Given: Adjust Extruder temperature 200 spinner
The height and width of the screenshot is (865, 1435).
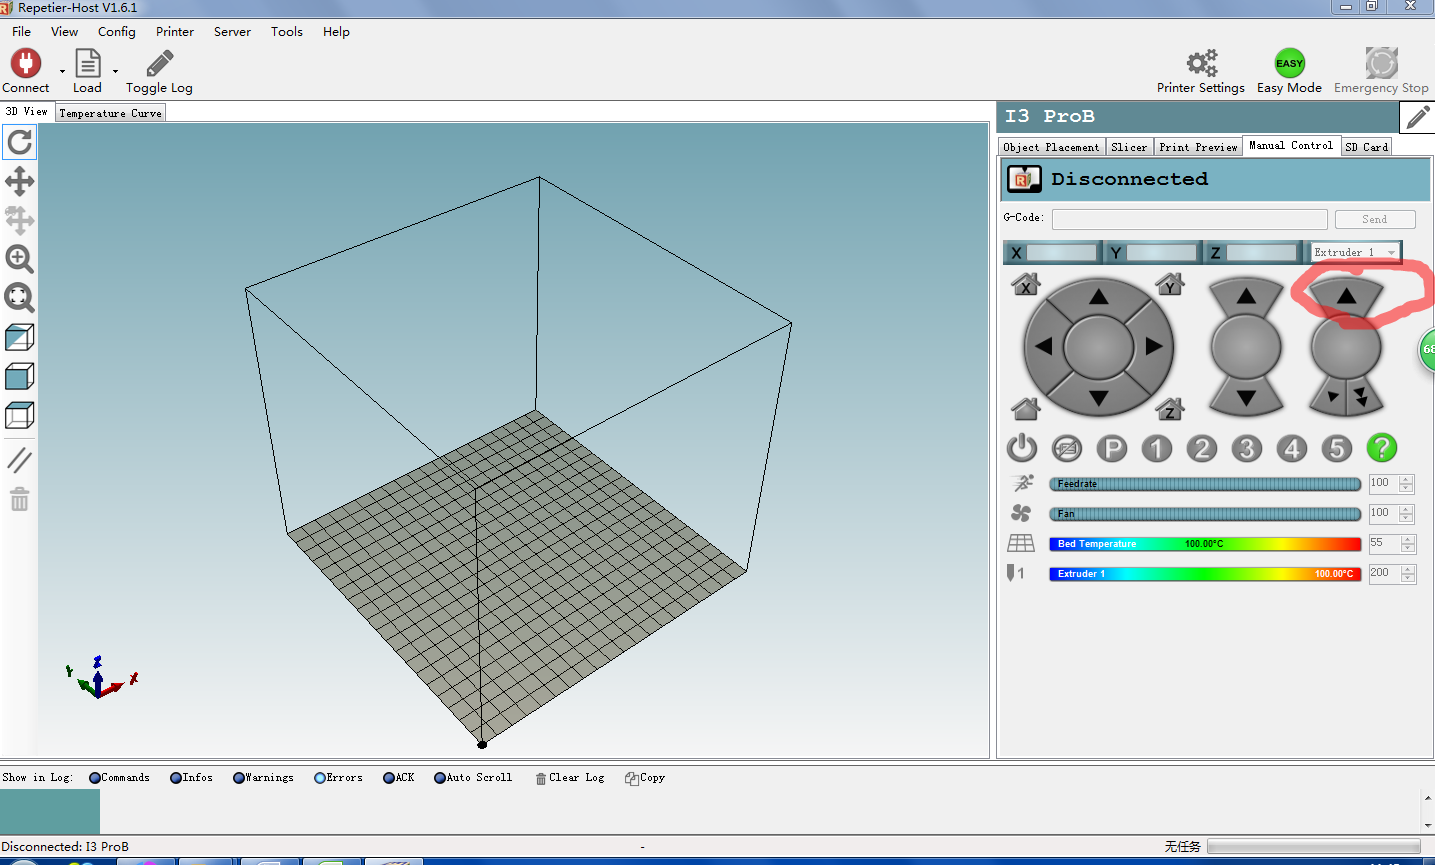Looking at the screenshot, I should pyautogui.click(x=1408, y=573).
